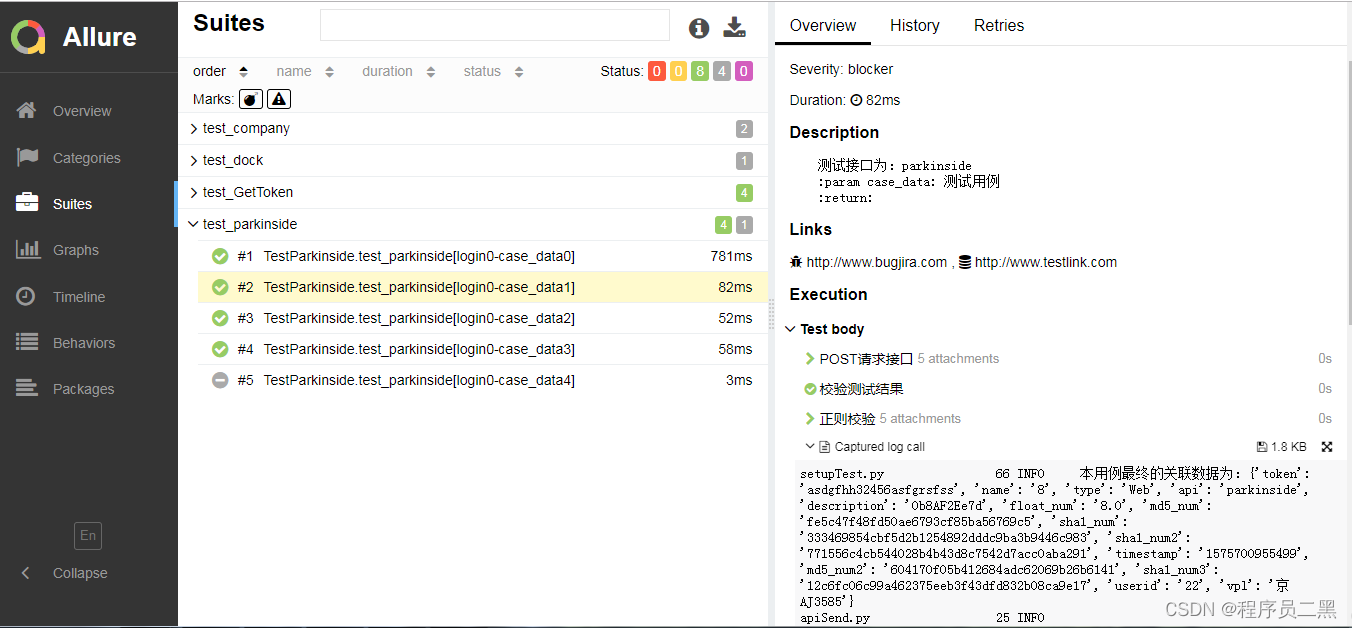Open Categories via flag icon

coord(27,157)
